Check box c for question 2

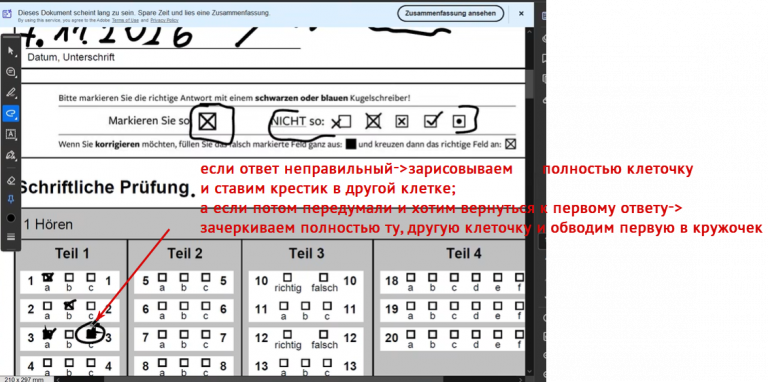(91, 306)
